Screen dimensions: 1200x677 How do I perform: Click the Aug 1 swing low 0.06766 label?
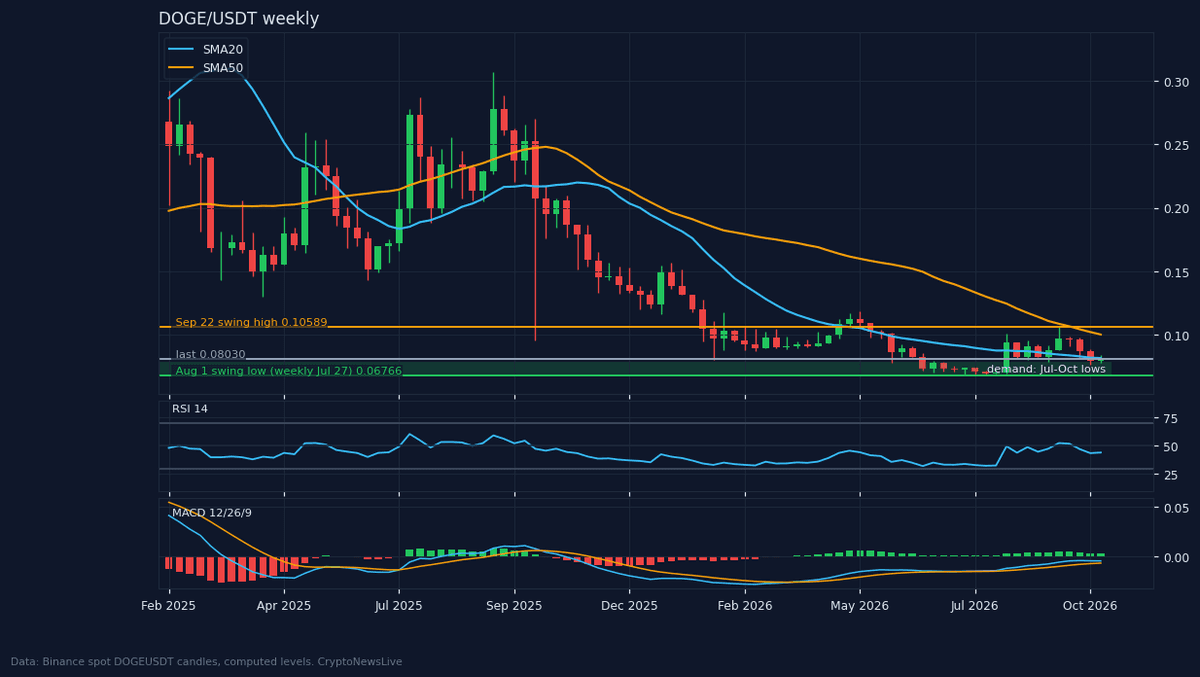tap(289, 371)
